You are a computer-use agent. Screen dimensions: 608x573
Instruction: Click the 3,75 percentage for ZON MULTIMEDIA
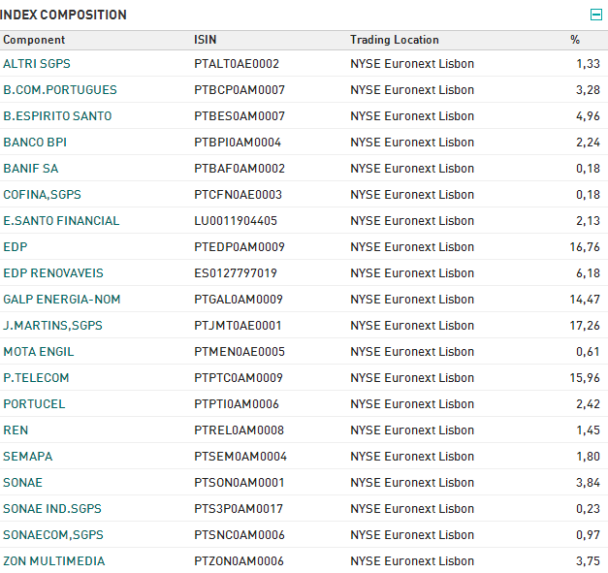click(x=588, y=561)
